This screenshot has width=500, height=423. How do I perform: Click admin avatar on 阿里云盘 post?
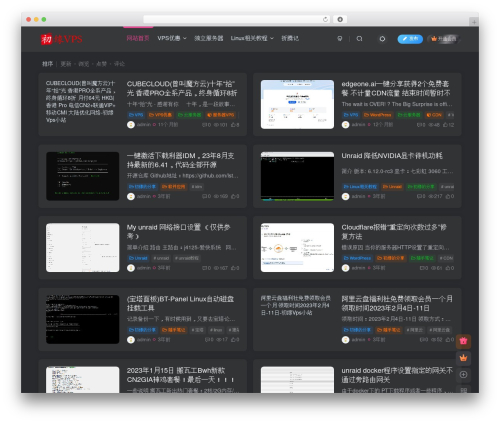click(x=345, y=340)
